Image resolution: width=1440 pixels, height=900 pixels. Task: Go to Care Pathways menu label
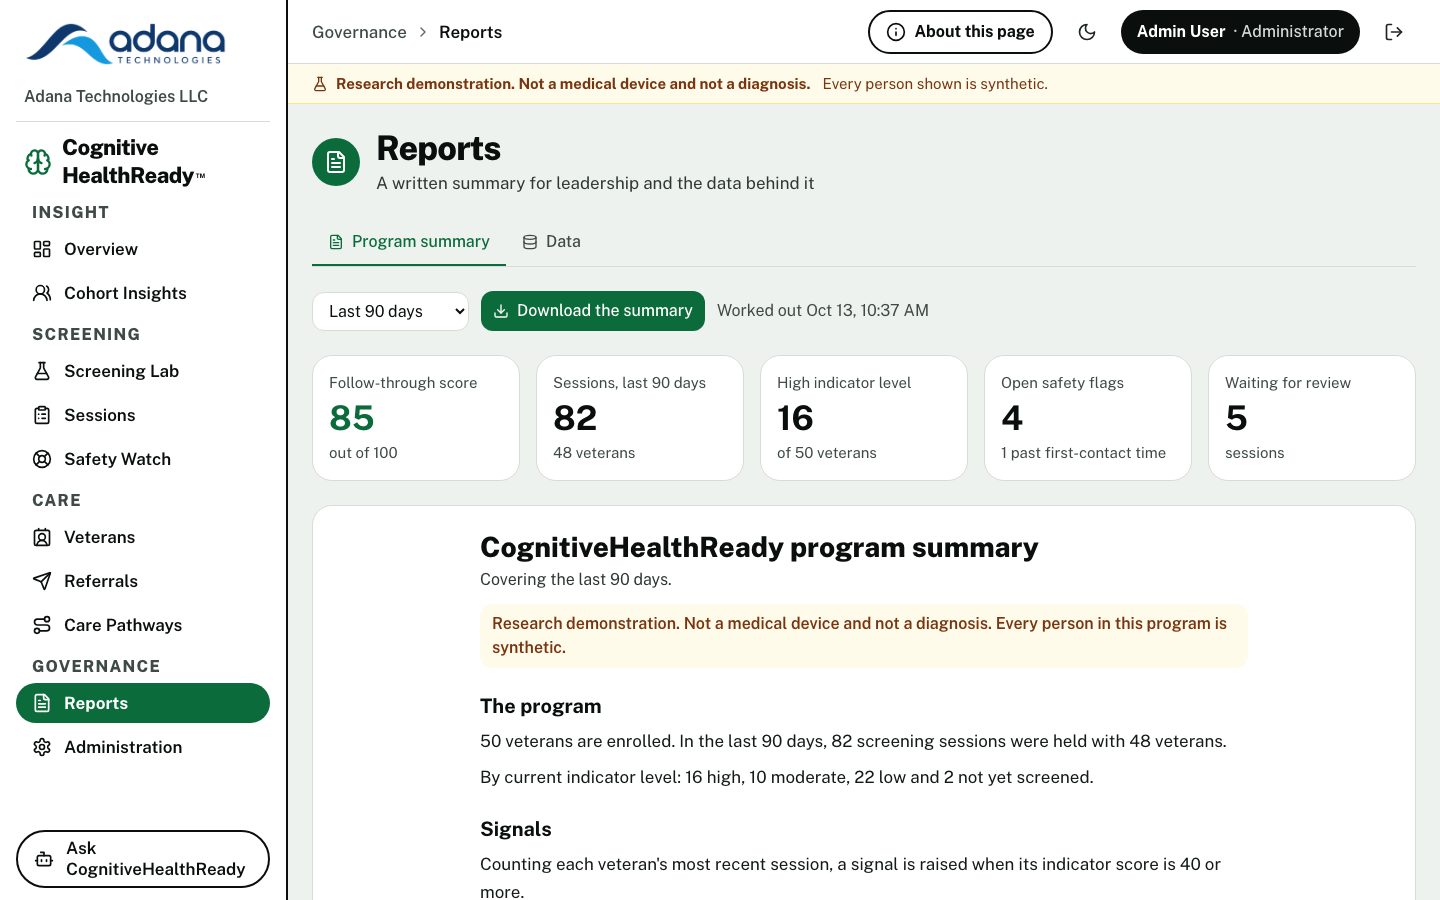click(x=123, y=625)
